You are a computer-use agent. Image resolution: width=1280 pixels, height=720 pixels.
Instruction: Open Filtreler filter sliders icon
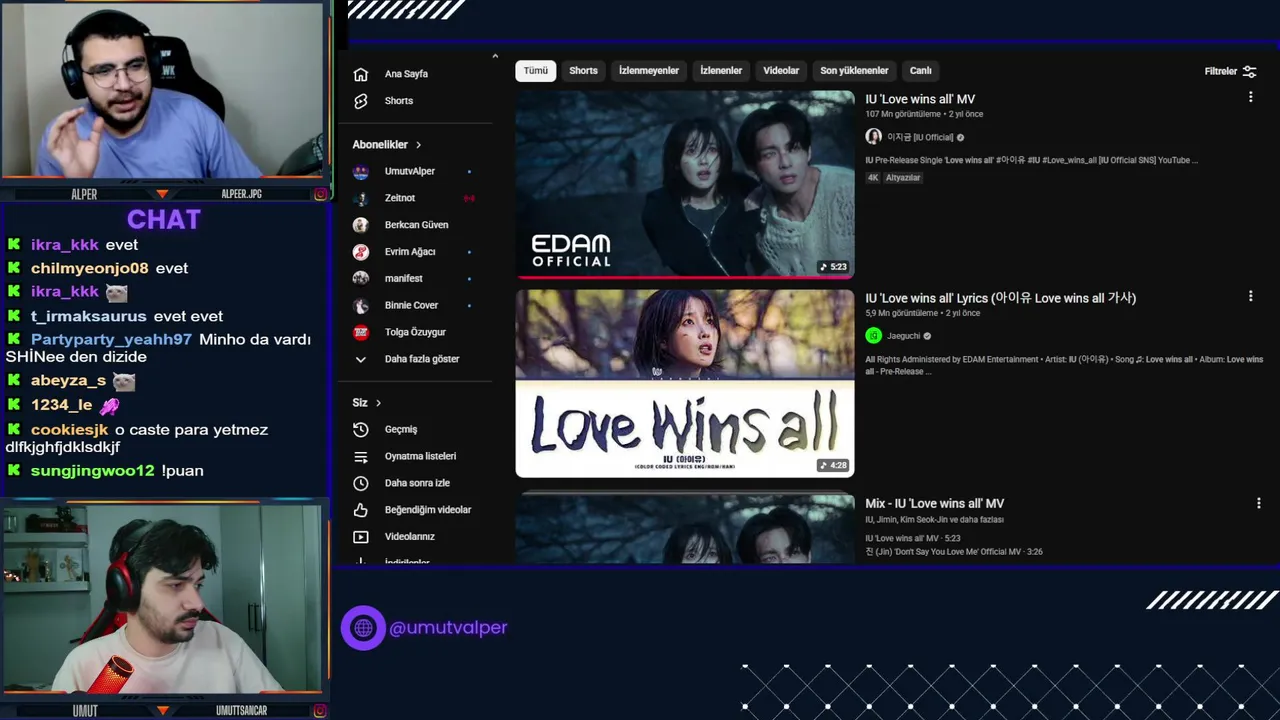tap(1249, 71)
